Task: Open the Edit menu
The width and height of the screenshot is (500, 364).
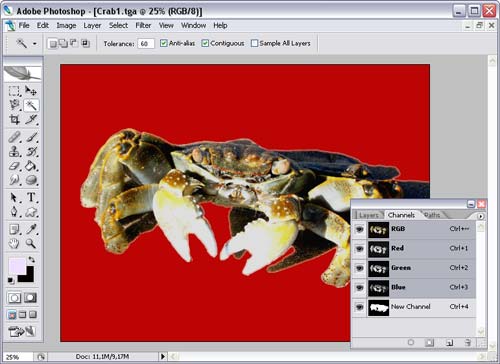Action: 43,25
